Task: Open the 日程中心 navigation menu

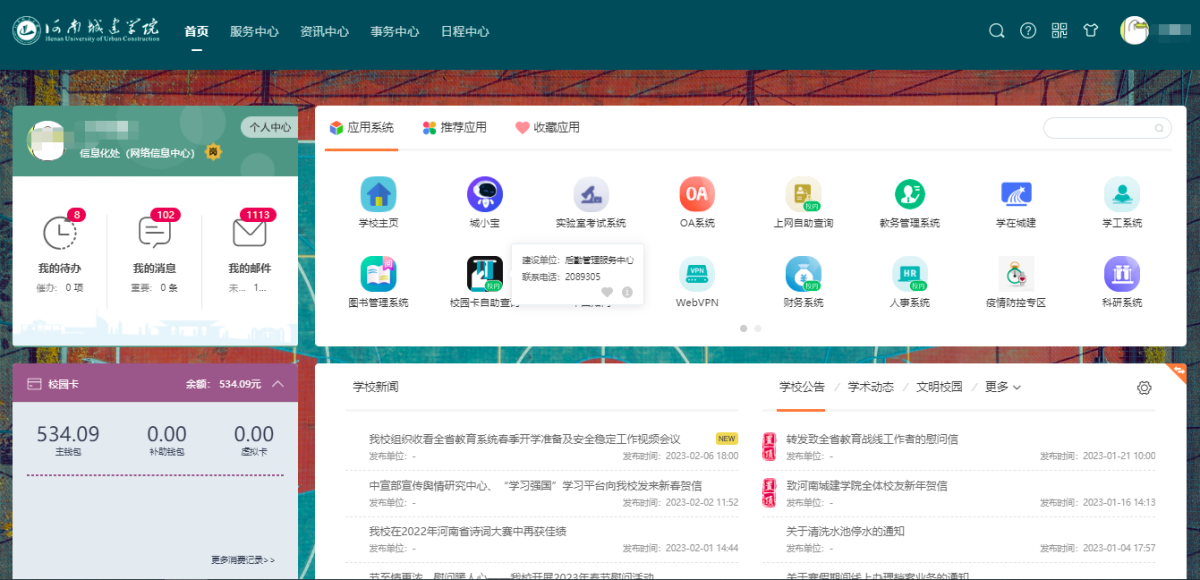Action: click(465, 31)
